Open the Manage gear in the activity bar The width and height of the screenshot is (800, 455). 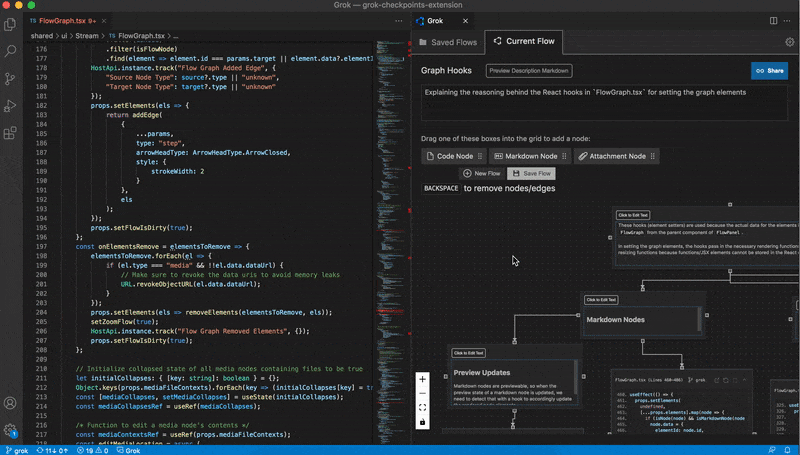pyautogui.click(x=10, y=430)
